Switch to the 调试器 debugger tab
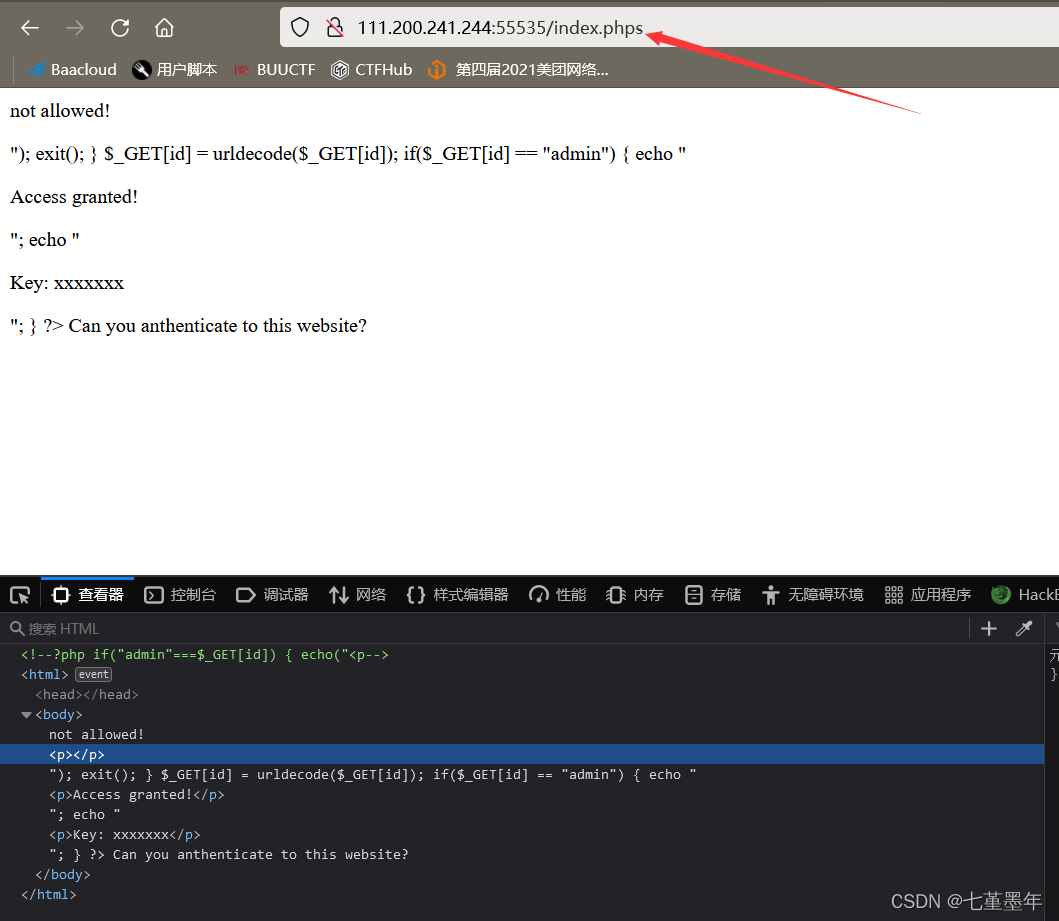 point(272,595)
